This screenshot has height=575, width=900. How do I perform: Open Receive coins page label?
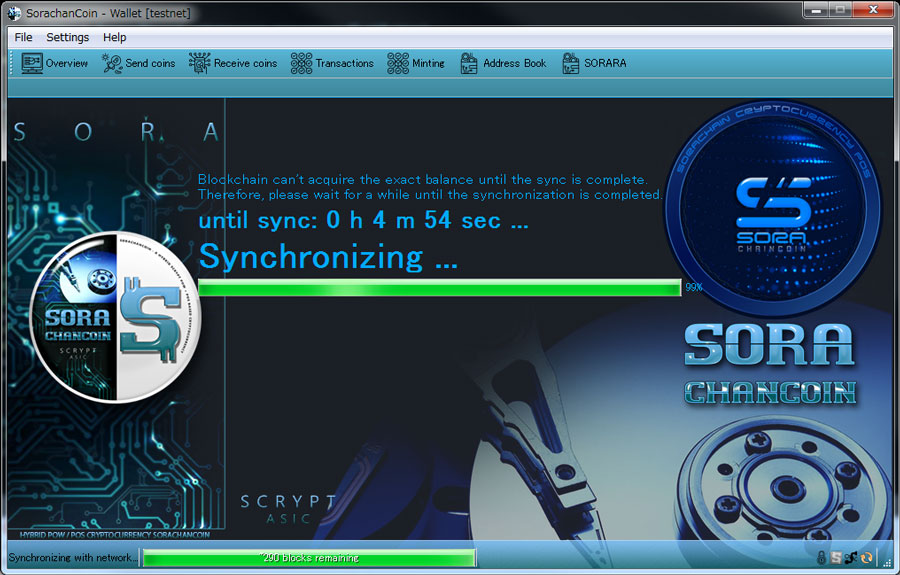(x=245, y=63)
